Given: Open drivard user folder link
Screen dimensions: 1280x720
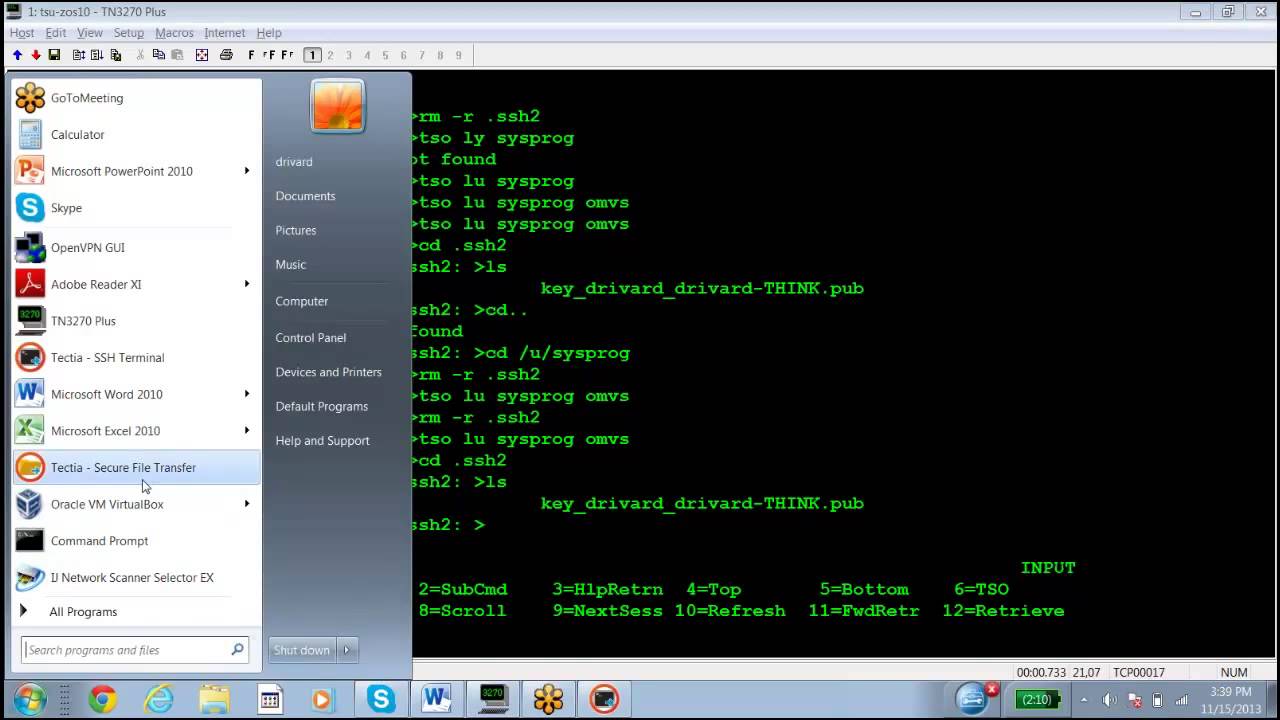Looking at the screenshot, I should (294, 162).
